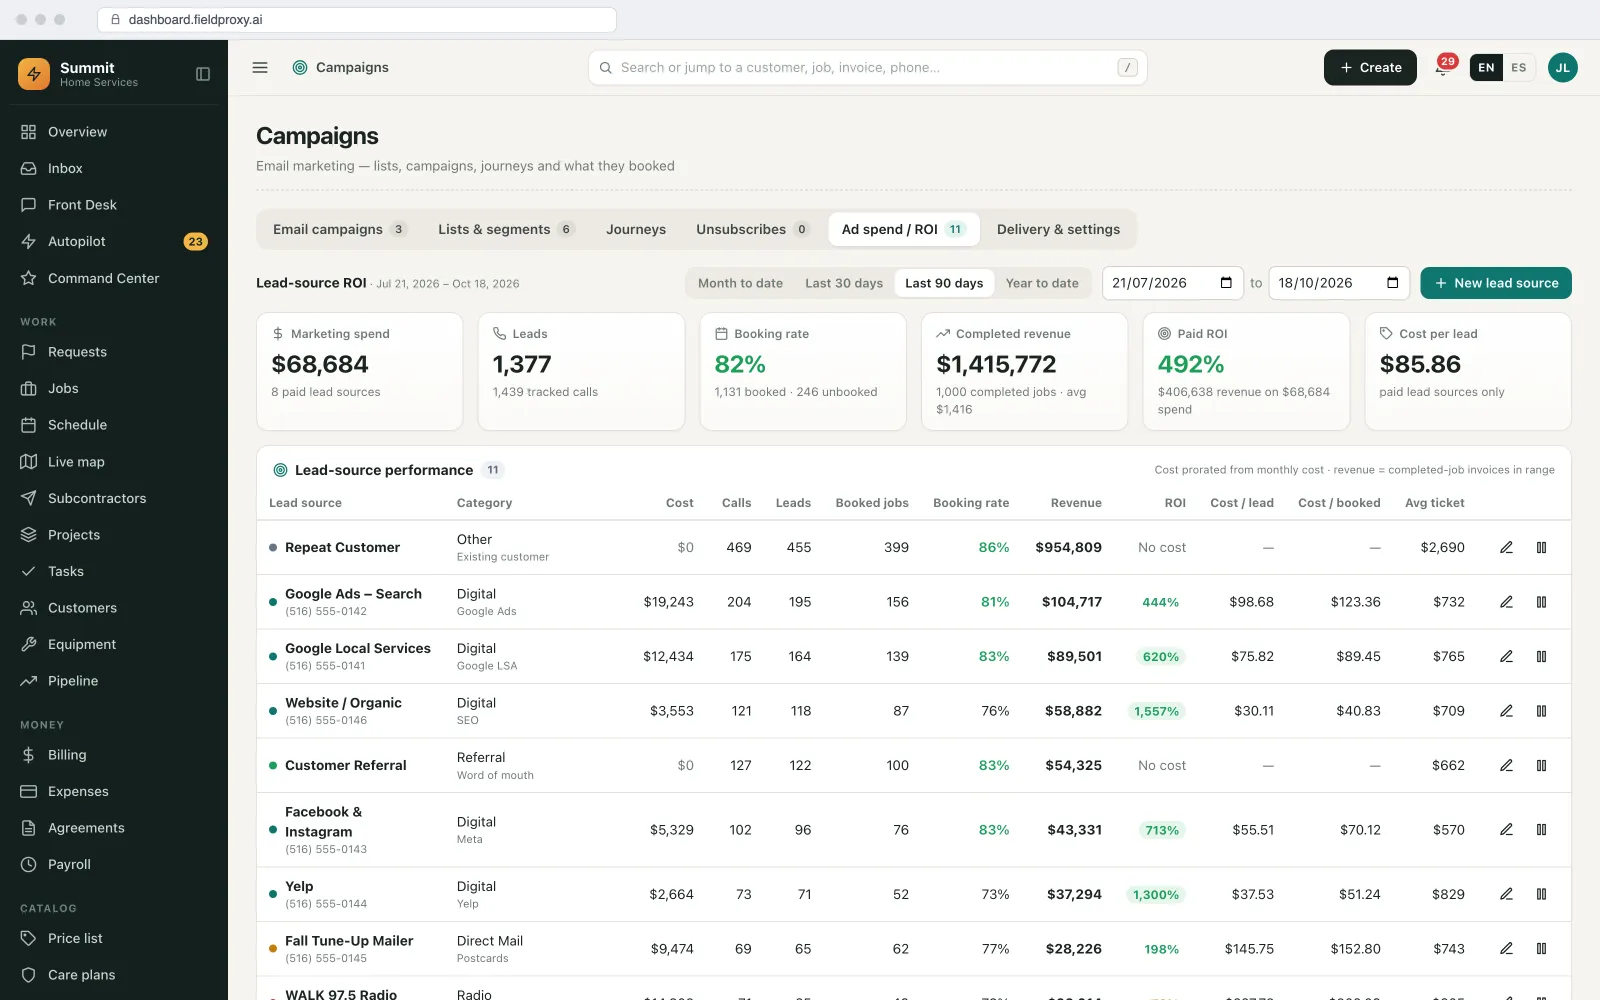Click the $954,809 revenue value
The image size is (1600, 1000).
(1068, 548)
